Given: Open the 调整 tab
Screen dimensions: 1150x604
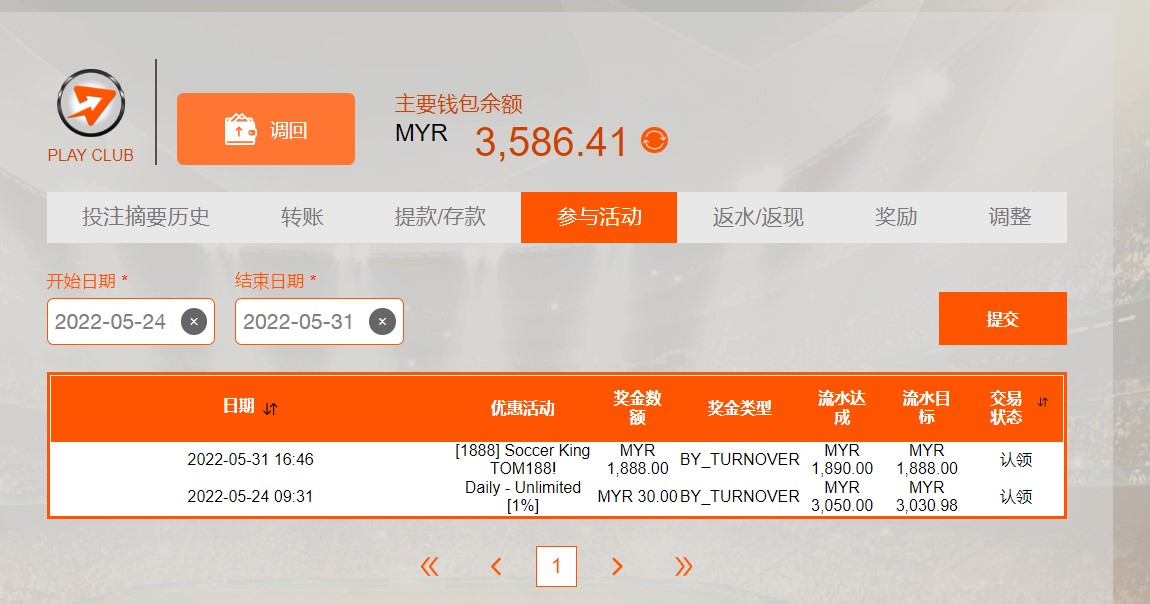Looking at the screenshot, I should (x=1010, y=217).
